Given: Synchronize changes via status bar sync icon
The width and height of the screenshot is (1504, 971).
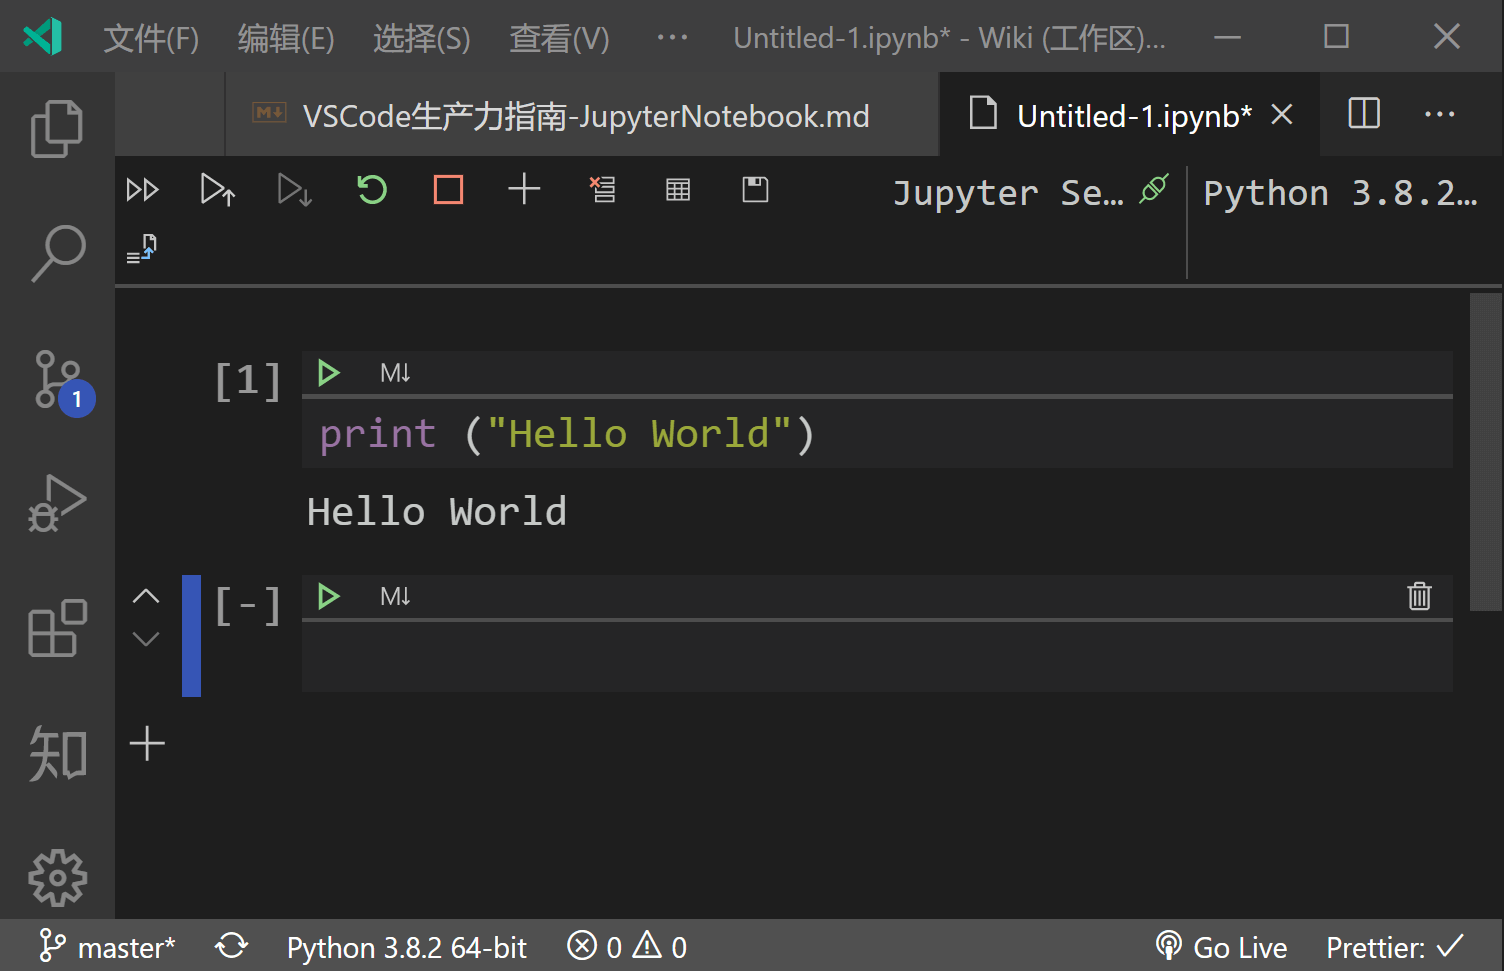Looking at the screenshot, I should click(x=231, y=946).
